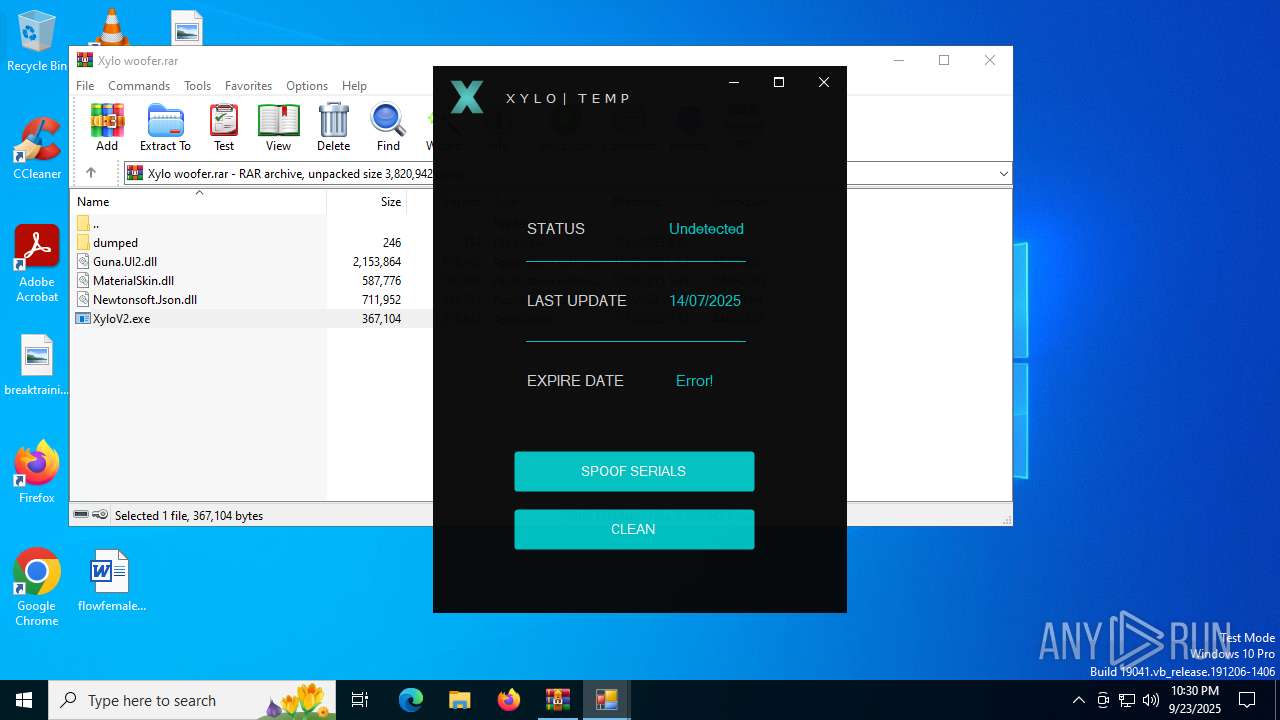Open the Help menu

[x=354, y=86]
